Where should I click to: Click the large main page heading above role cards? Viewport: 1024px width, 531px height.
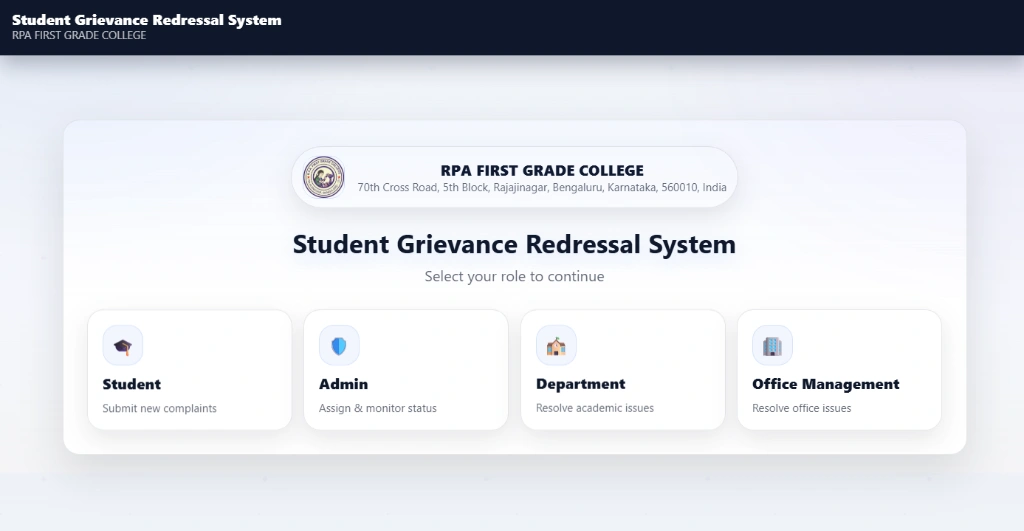(514, 244)
